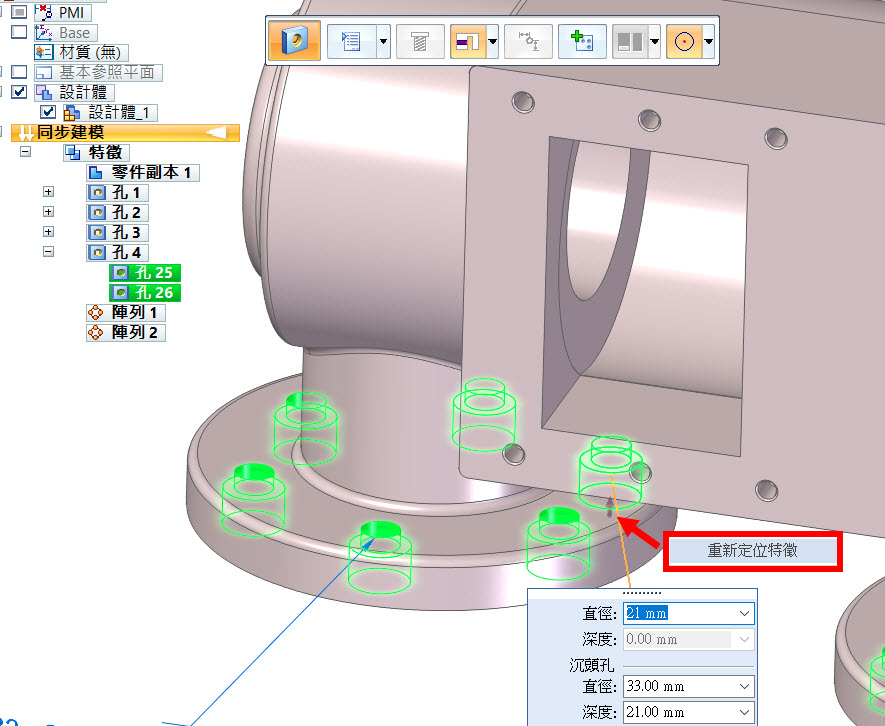The image size is (885, 726).
Task: Open dropdown arrow beside extent type icon
Action: tap(492, 41)
